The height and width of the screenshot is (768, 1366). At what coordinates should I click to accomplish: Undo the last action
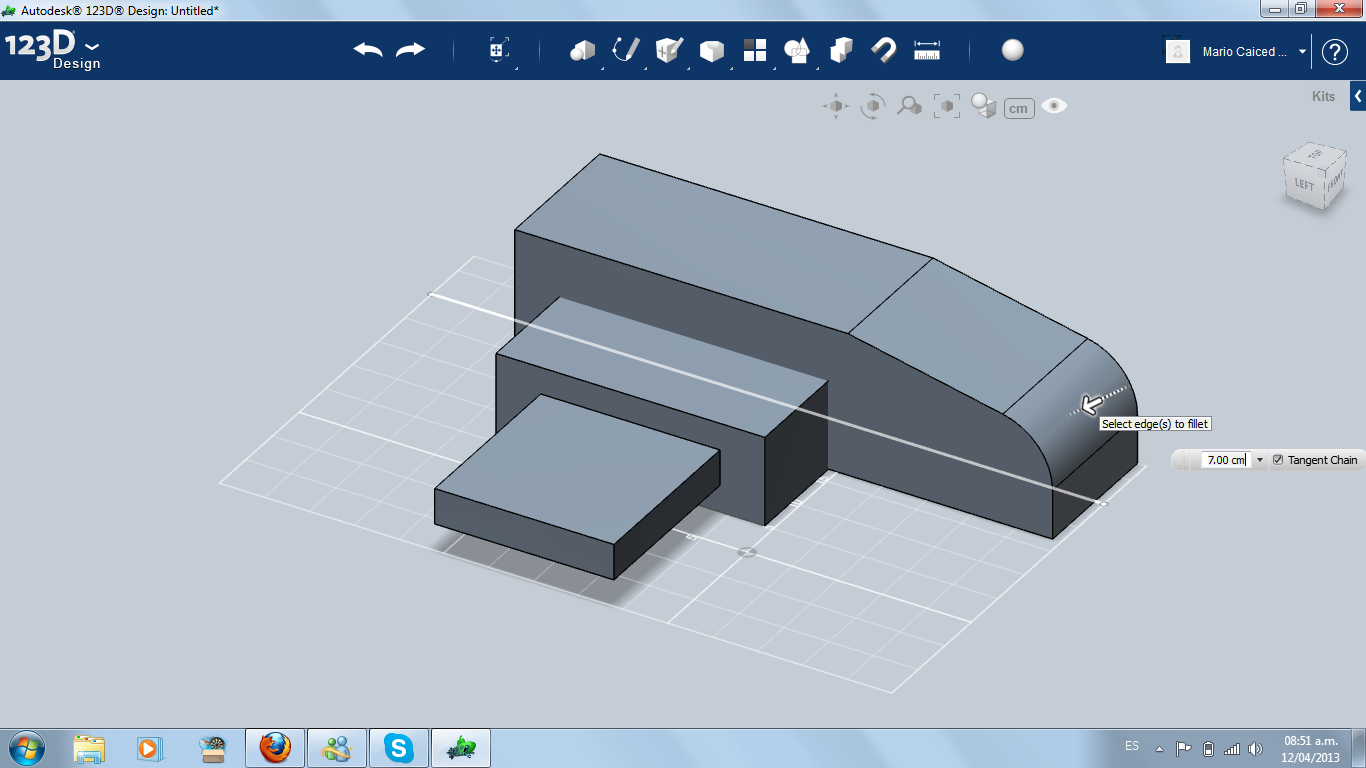(368, 50)
